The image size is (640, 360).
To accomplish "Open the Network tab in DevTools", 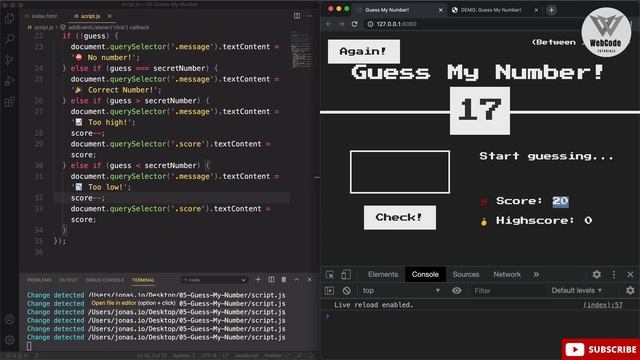I will point(507,275).
